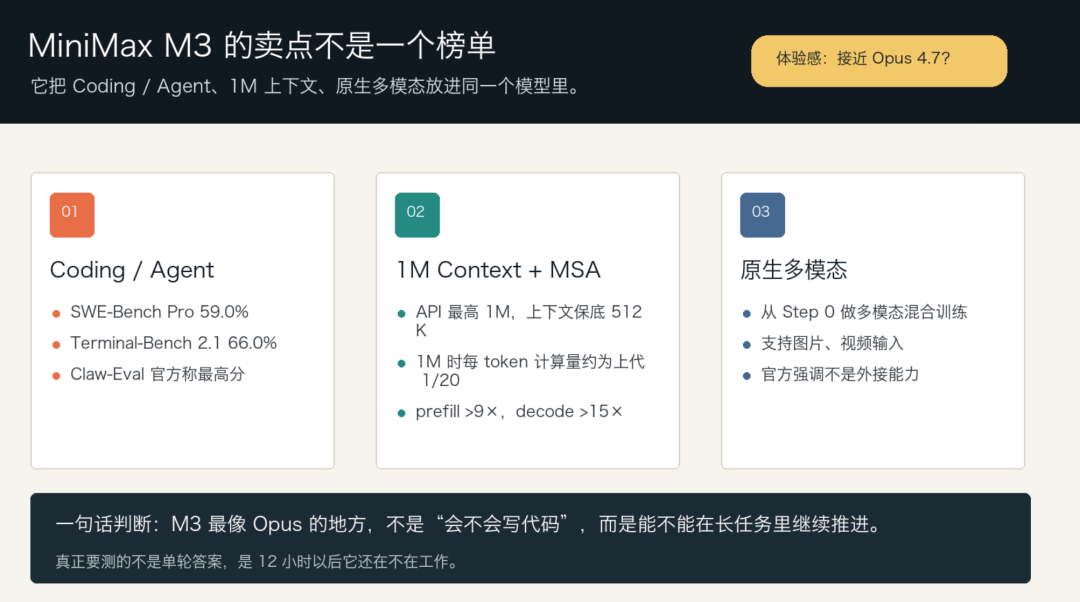Click the '1M Context + MSA' heading

click(498, 270)
